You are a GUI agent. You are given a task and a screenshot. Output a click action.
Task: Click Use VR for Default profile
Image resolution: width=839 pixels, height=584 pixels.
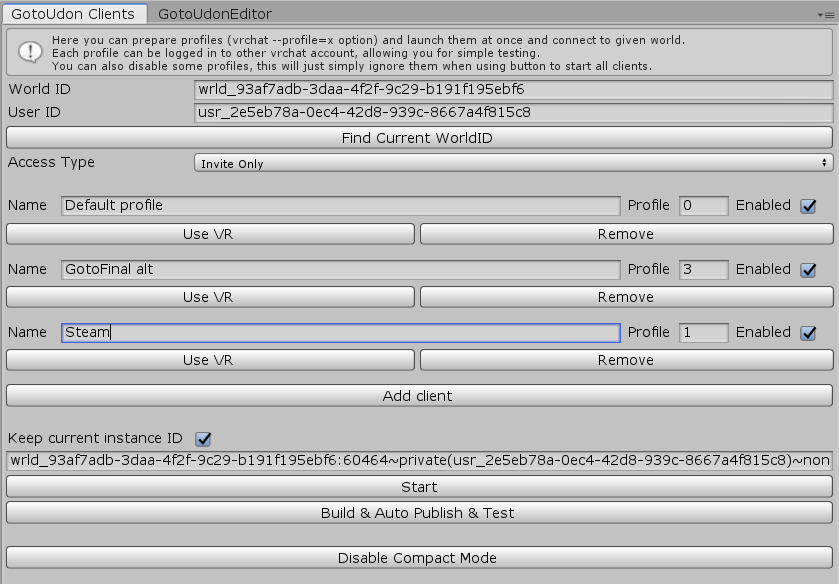pos(210,234)
